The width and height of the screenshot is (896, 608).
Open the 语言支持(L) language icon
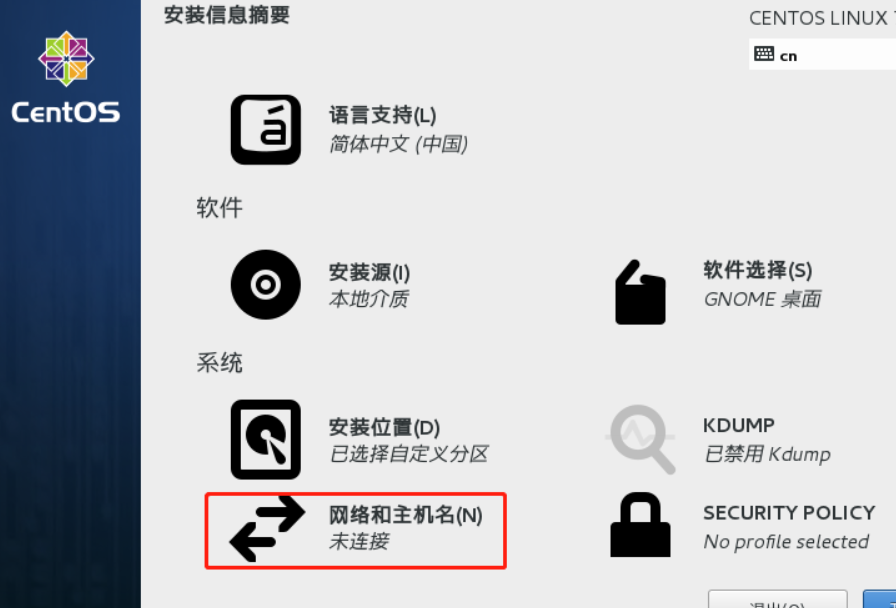click(266, 130)
